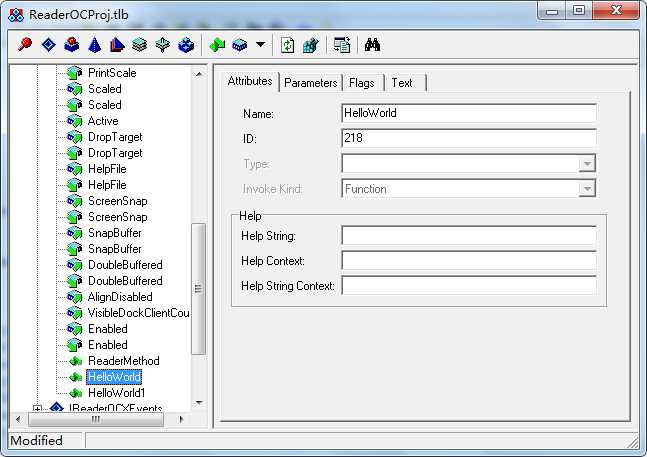This screenshot has height=457, width=647.
Task: Select the AlignDisabled tree item
Action: 120,297
